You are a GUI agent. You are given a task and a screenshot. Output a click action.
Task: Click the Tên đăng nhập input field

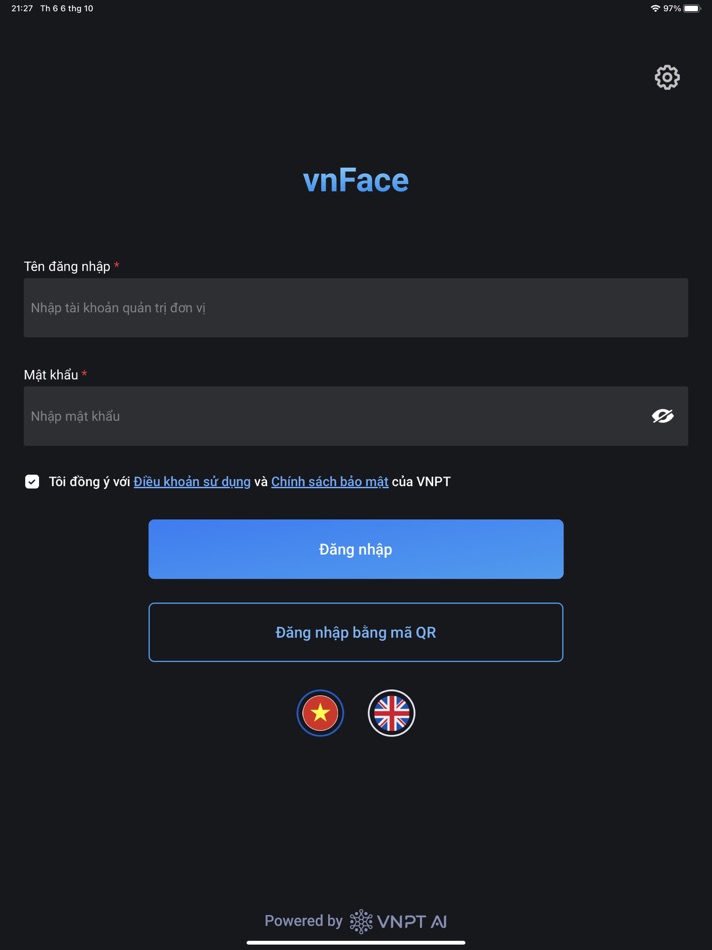pyautogui.click(x=355, y=307)
